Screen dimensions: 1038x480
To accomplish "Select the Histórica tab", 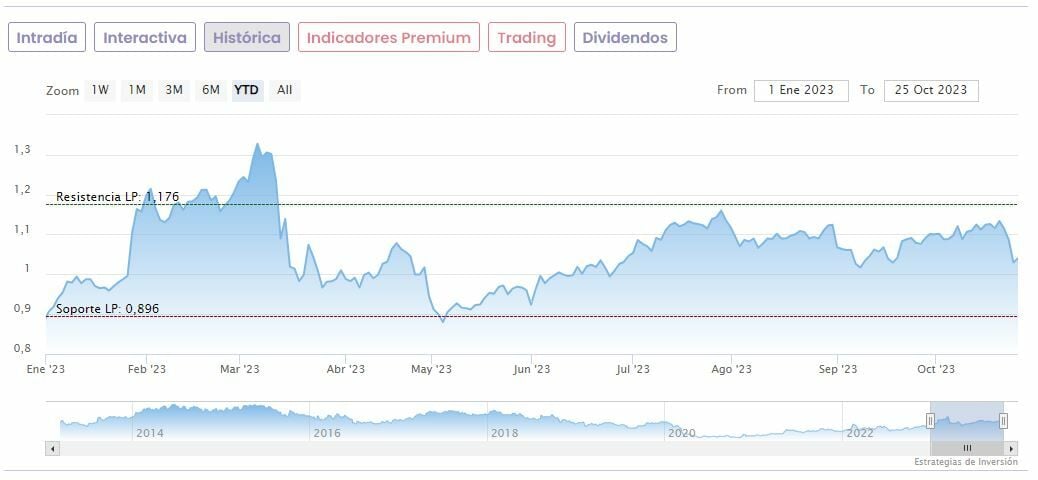I will pos(247,38).
